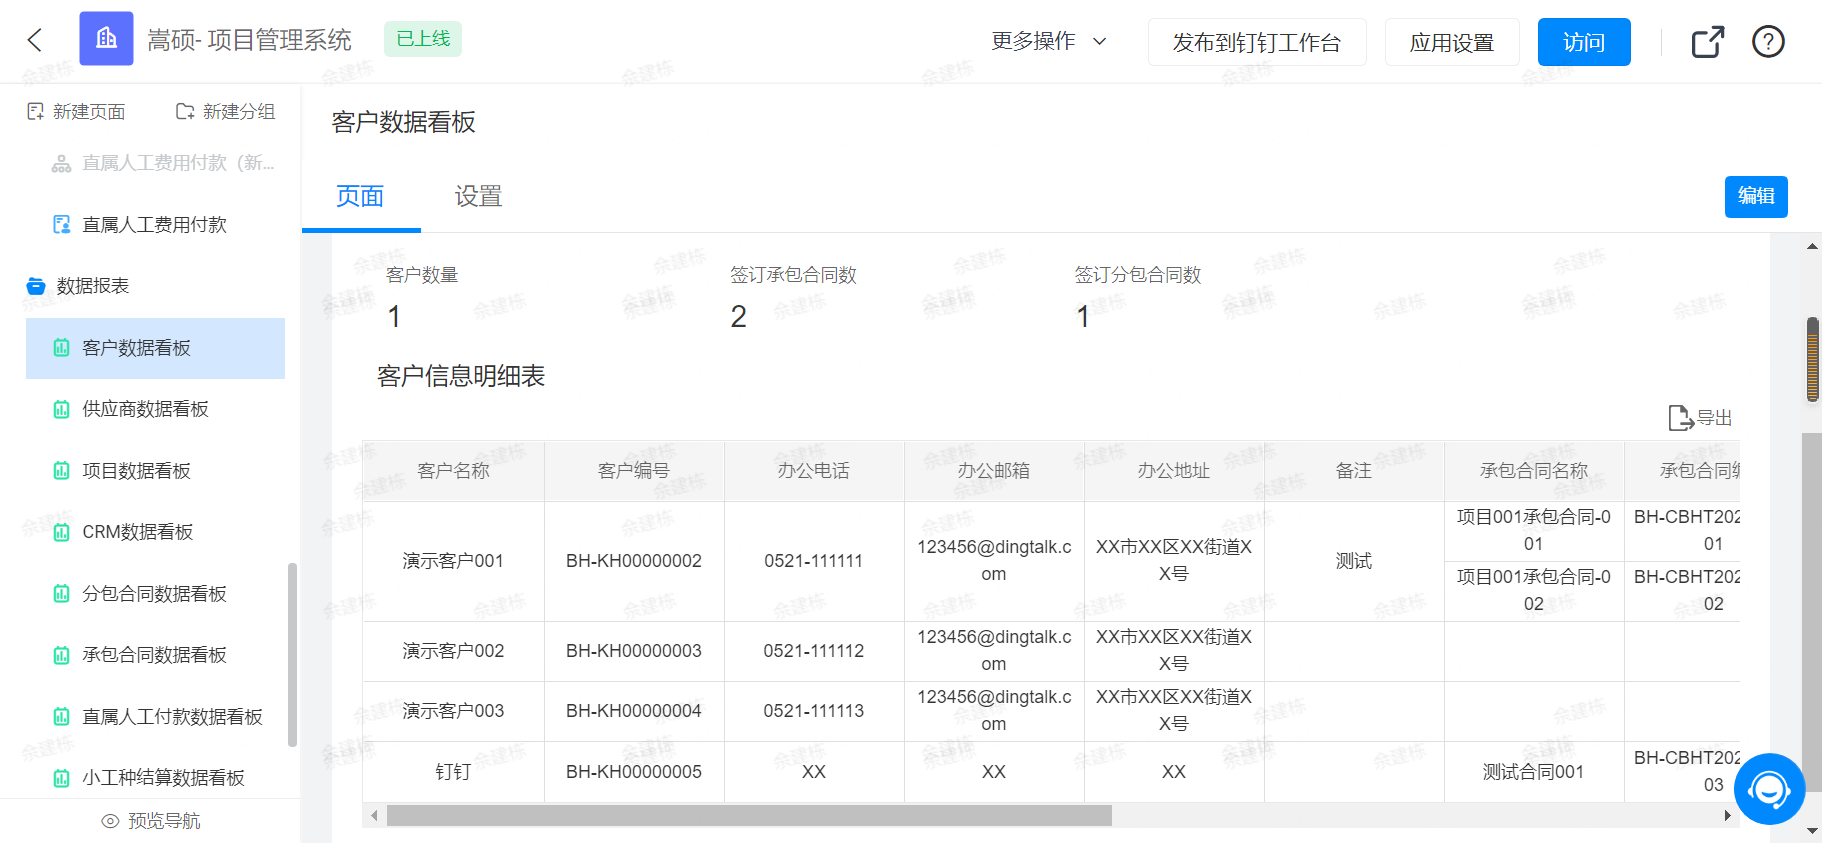Select phone cell 0521-111112
The width and height of the screenshot is (1822, 843).
coord(814,651)
